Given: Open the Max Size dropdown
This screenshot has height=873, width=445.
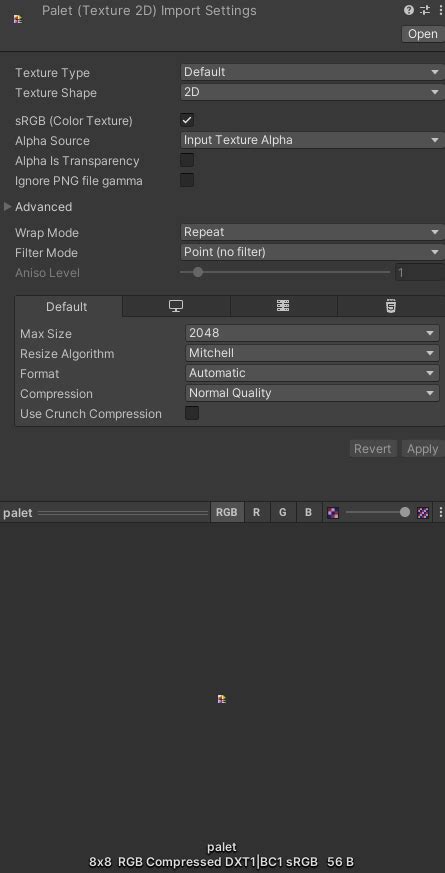Looking at the screenshot, I should pos(312,333).
